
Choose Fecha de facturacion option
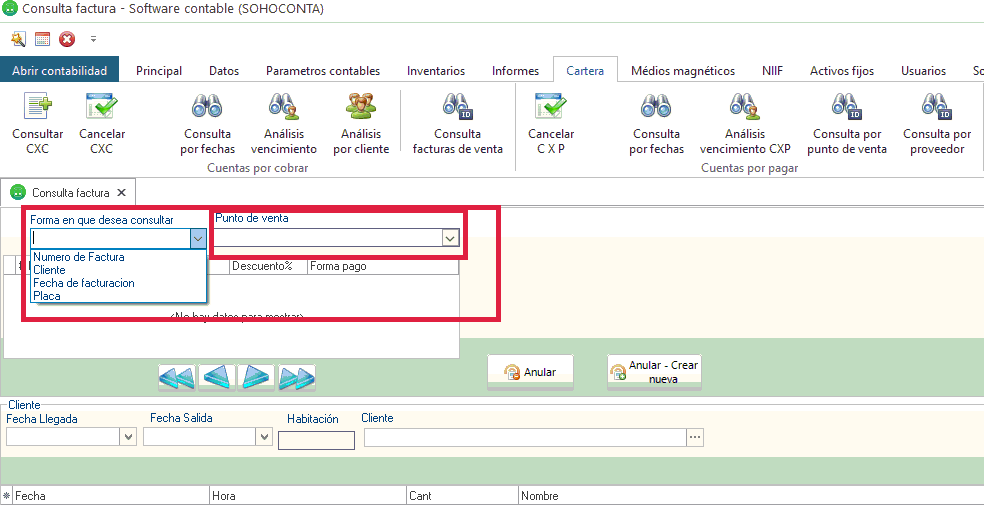tap(84, 283)
